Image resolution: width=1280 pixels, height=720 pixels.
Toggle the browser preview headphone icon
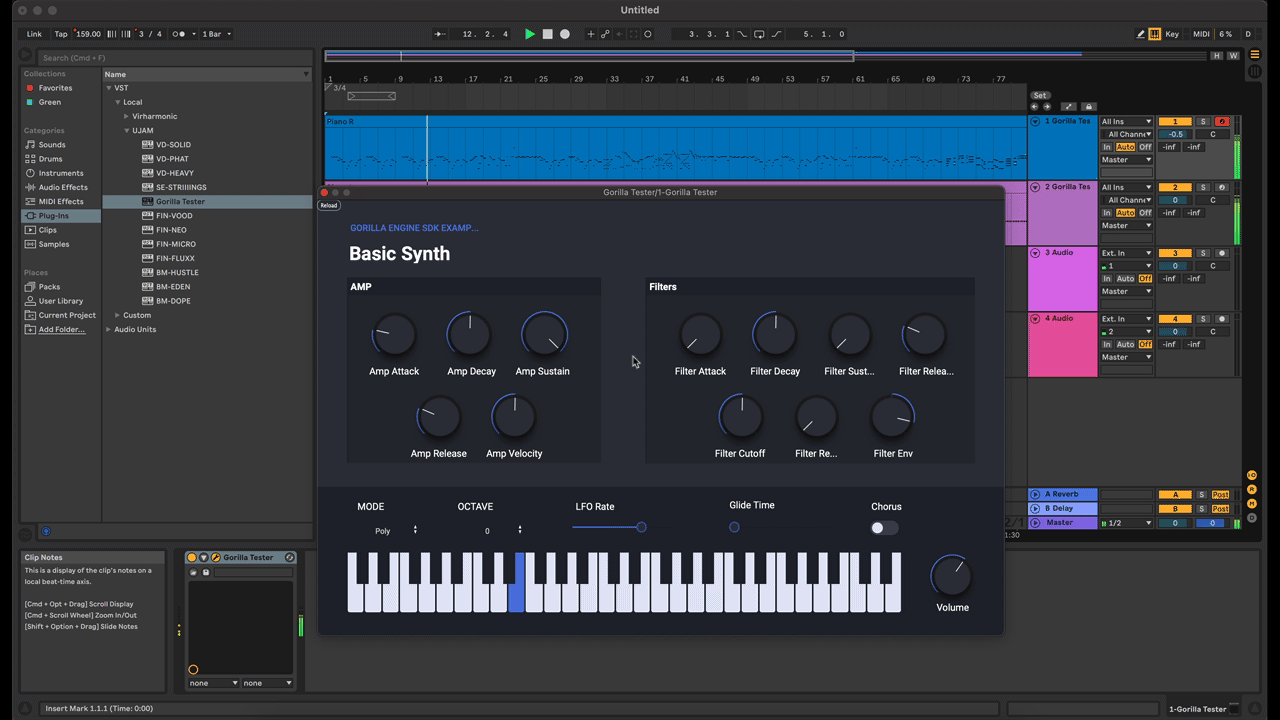coord(45,531)
